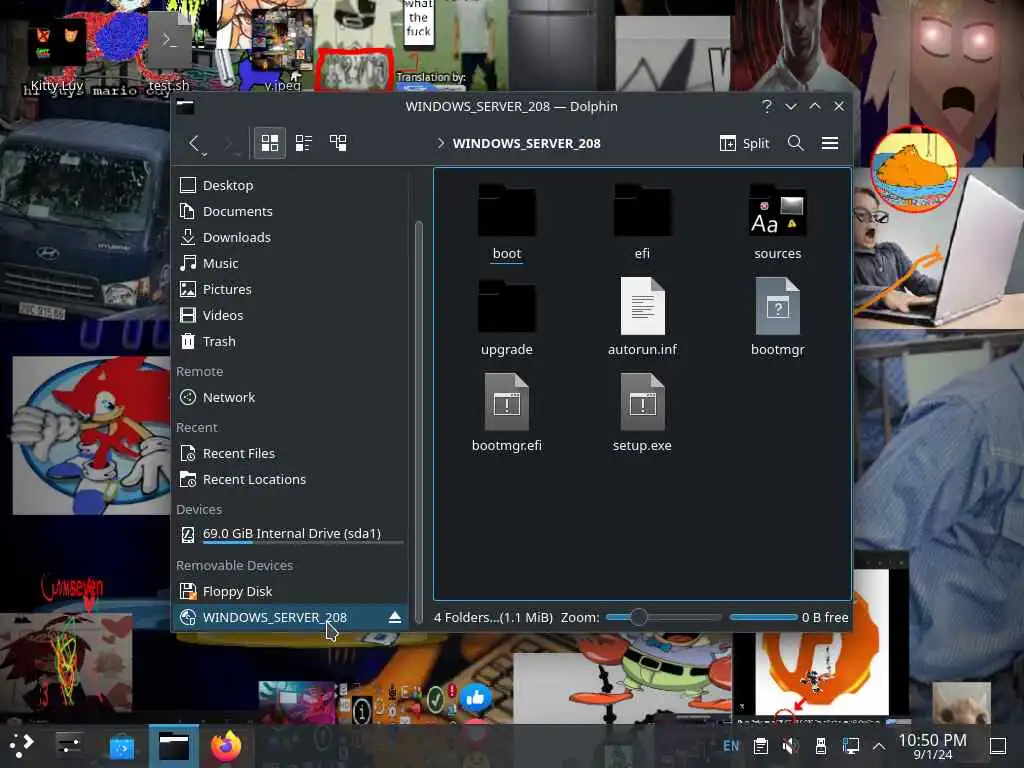1024x768 pixels.
Task: Click Dolphin task in the taskbar
Action: click(174, 746)
